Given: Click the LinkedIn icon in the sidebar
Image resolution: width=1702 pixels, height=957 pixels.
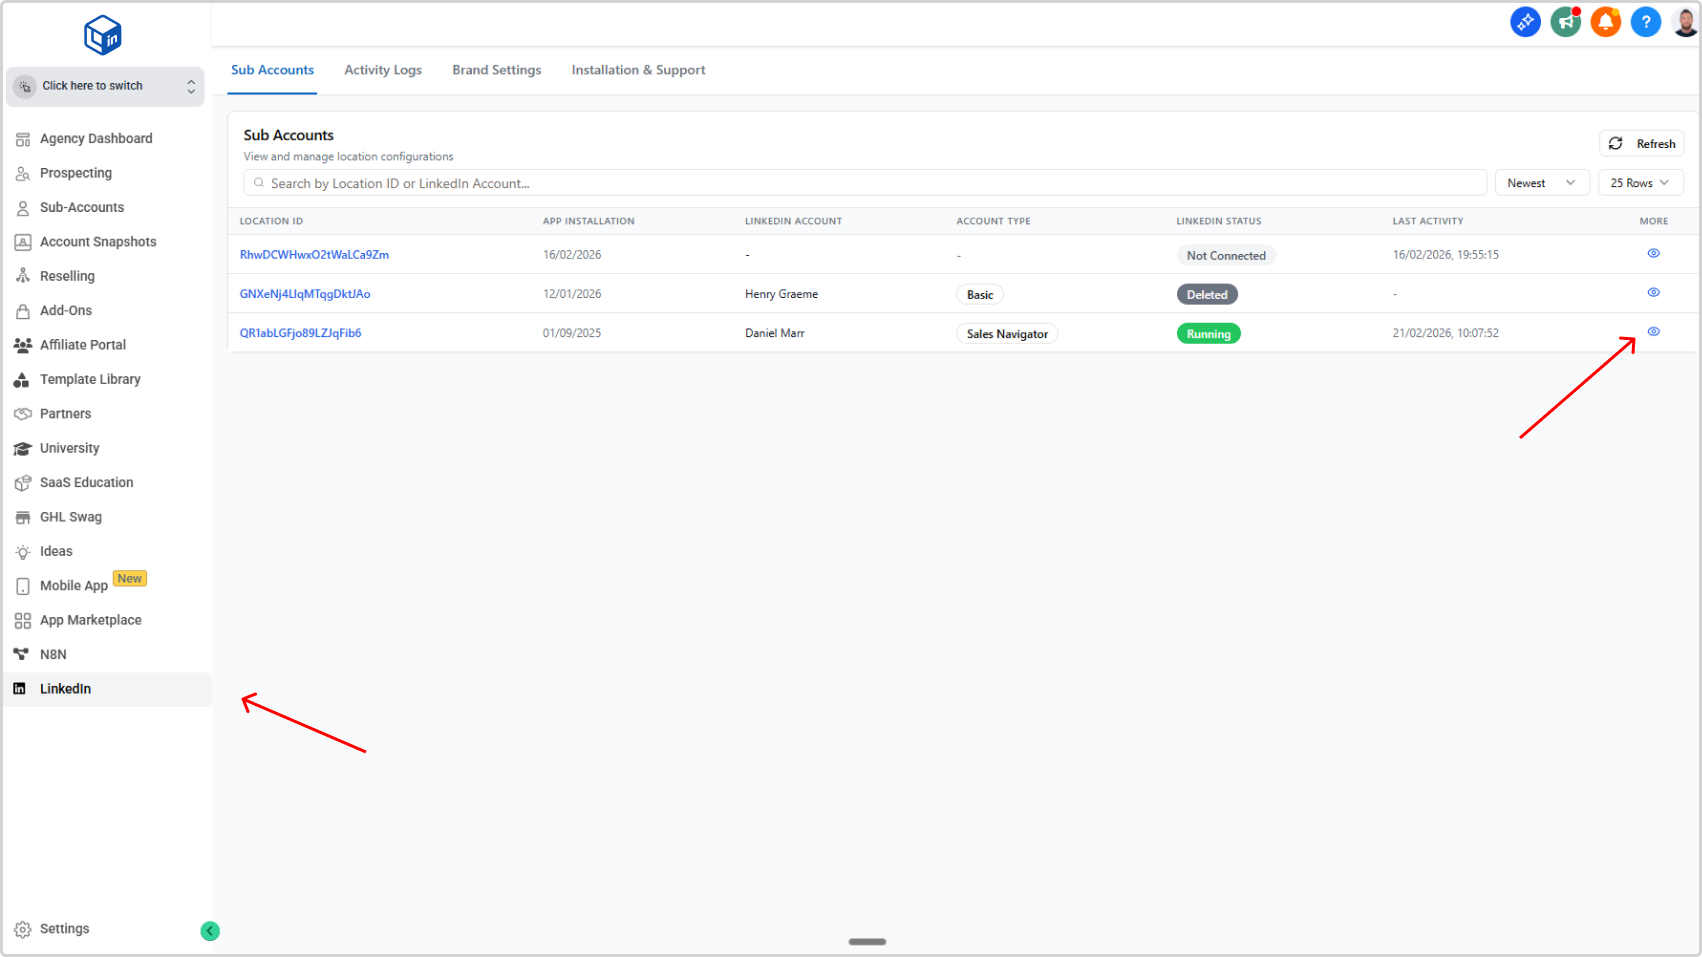Looking at the screenshot, I should [x=20, y=689].
